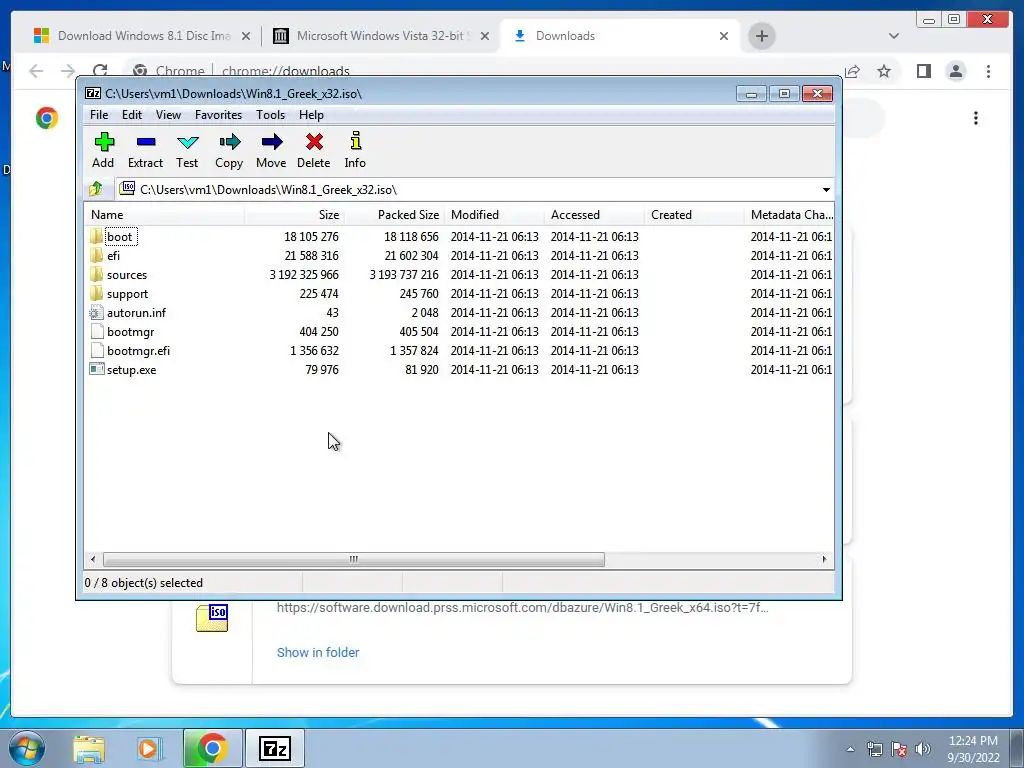Open Windows Explorer from the taskbar
Screen dimensions: 1024x768
point(89,749)
